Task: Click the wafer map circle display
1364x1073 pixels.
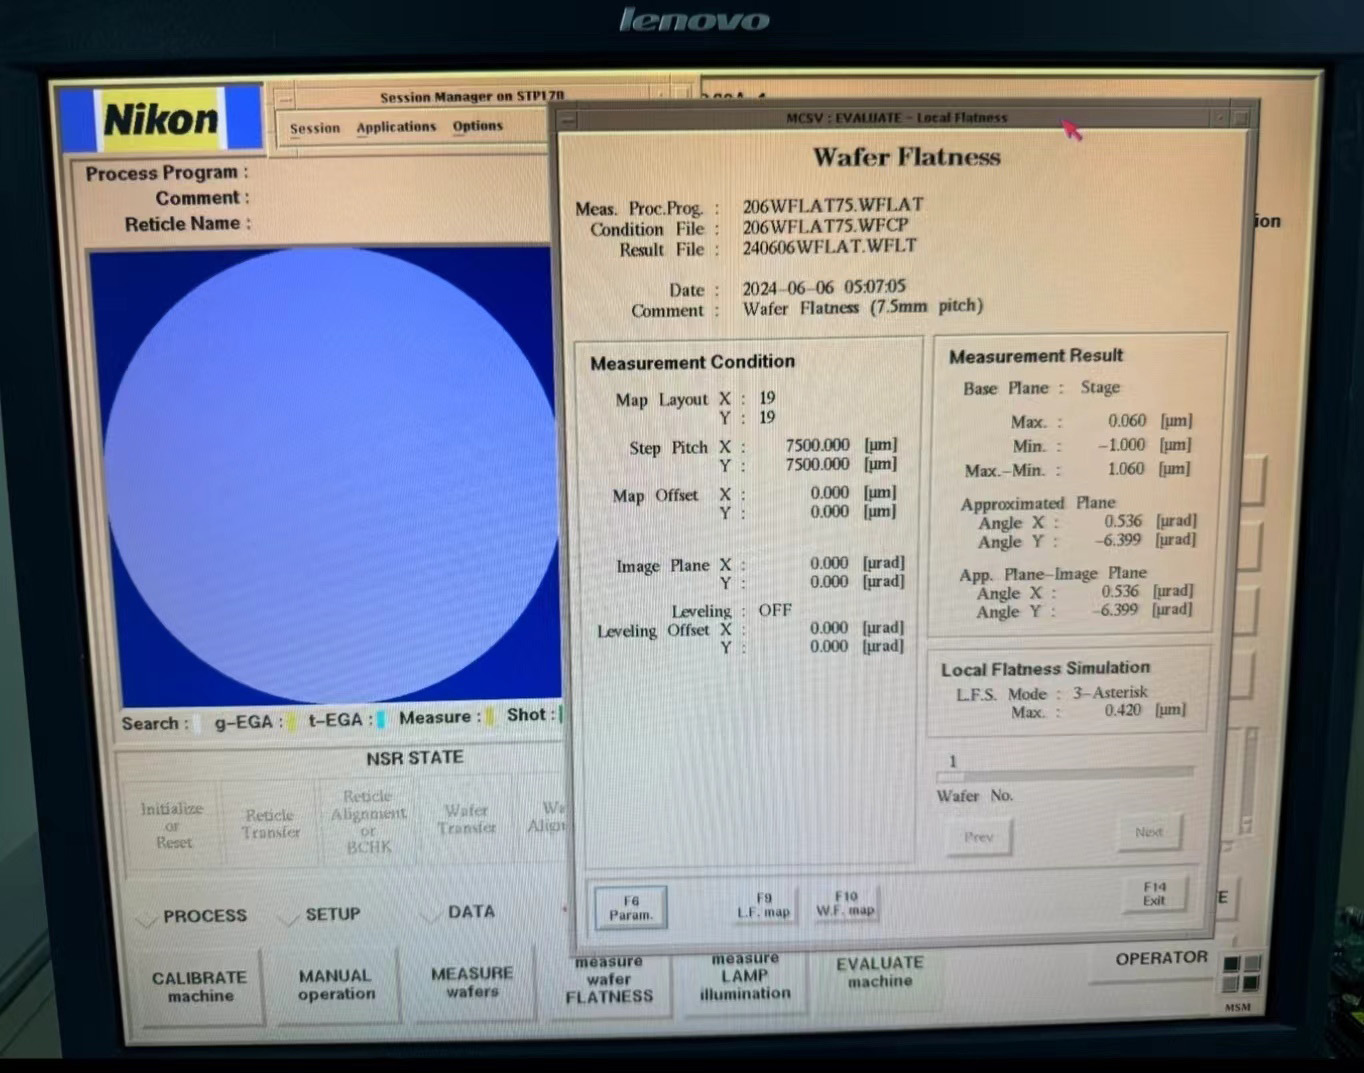Action: pyautogui.click(x=330, y=476)
